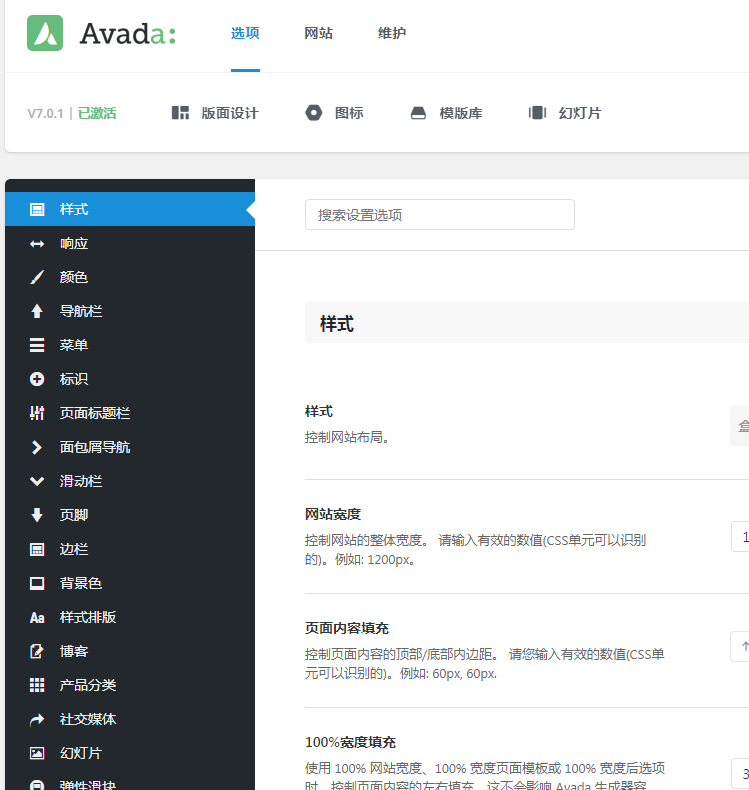749x790 pixels.
Task: Click the 幻灯片 image icon in sidebar
Action: pos(37,753)
